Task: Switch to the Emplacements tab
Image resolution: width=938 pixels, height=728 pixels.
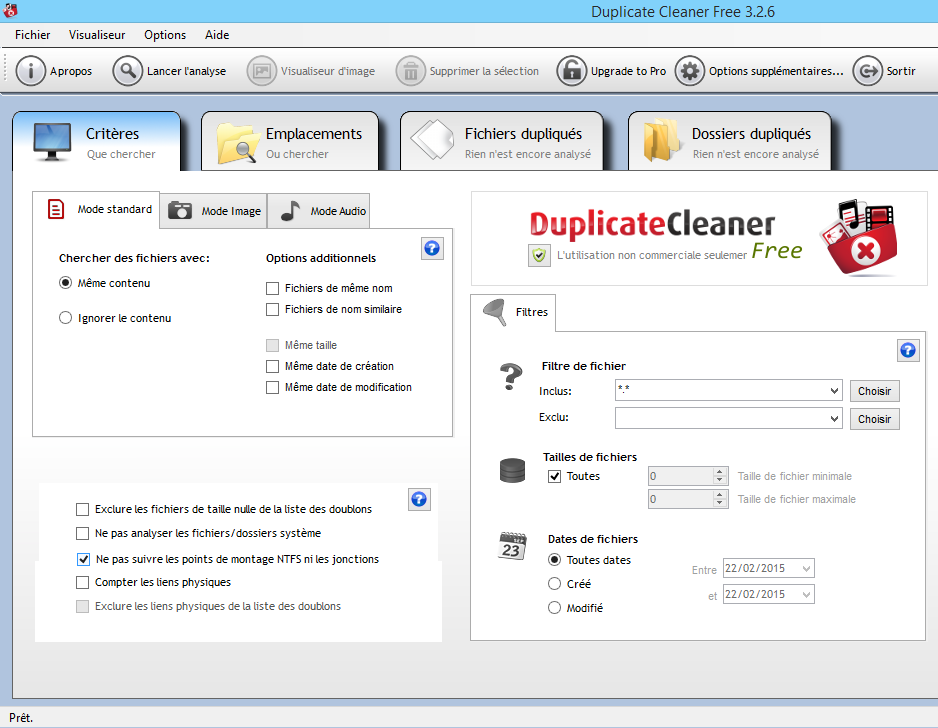Action: coord(290,141)
